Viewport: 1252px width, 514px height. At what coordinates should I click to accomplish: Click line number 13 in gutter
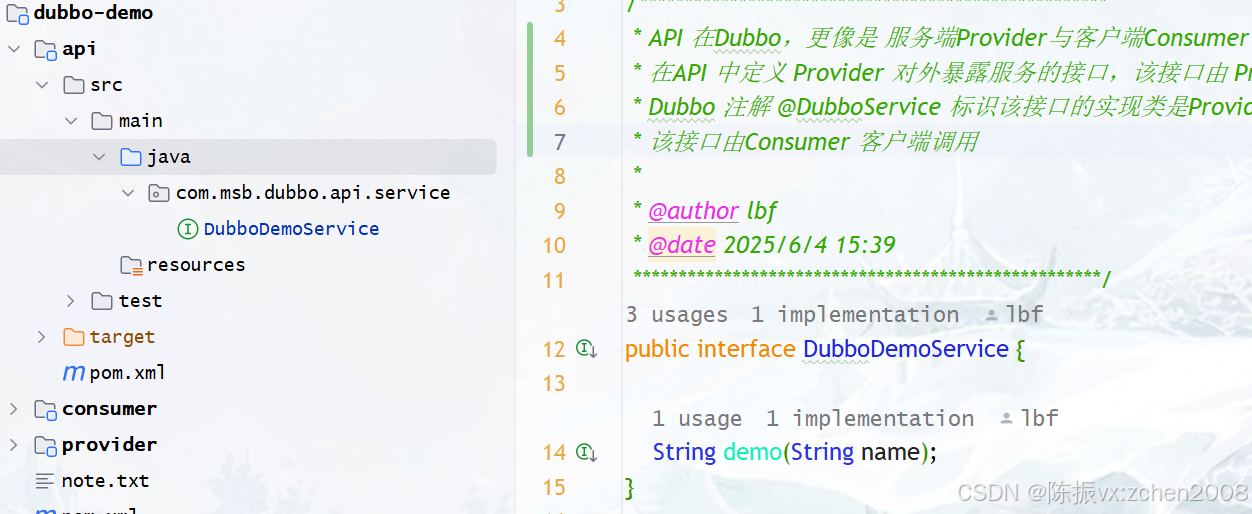pyautogui.click(x=554, y=384)
